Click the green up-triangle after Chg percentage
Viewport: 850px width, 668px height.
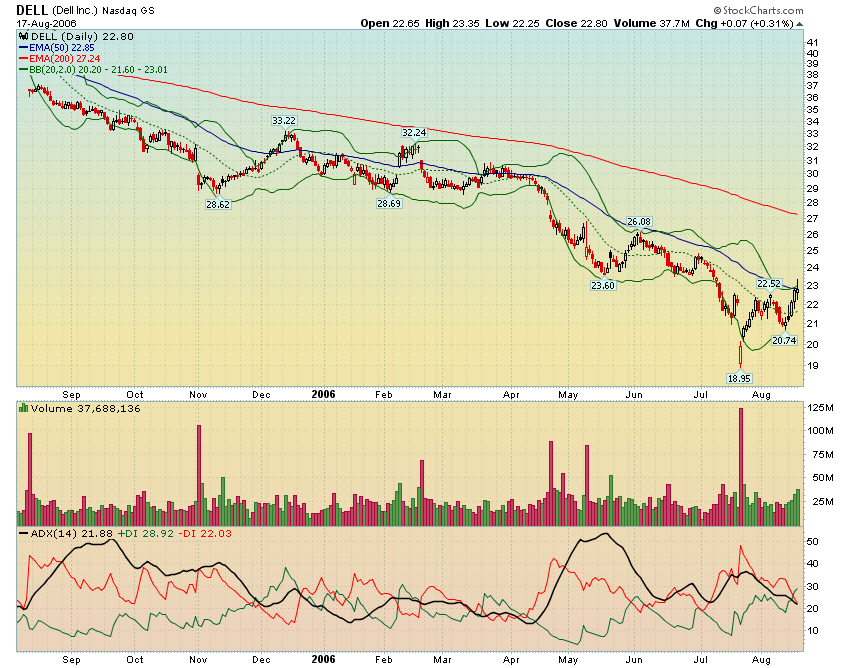[x=800, y=24]
